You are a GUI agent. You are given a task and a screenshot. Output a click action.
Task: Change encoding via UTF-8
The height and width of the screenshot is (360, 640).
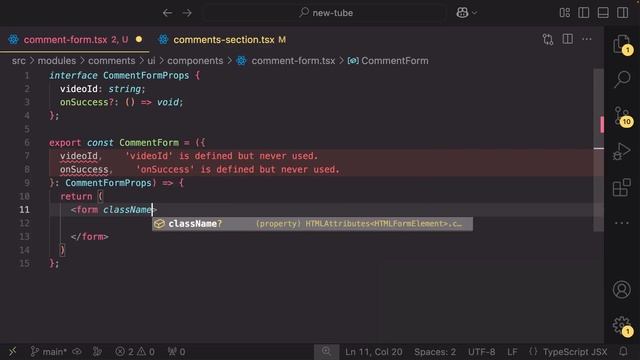point(481,351)
